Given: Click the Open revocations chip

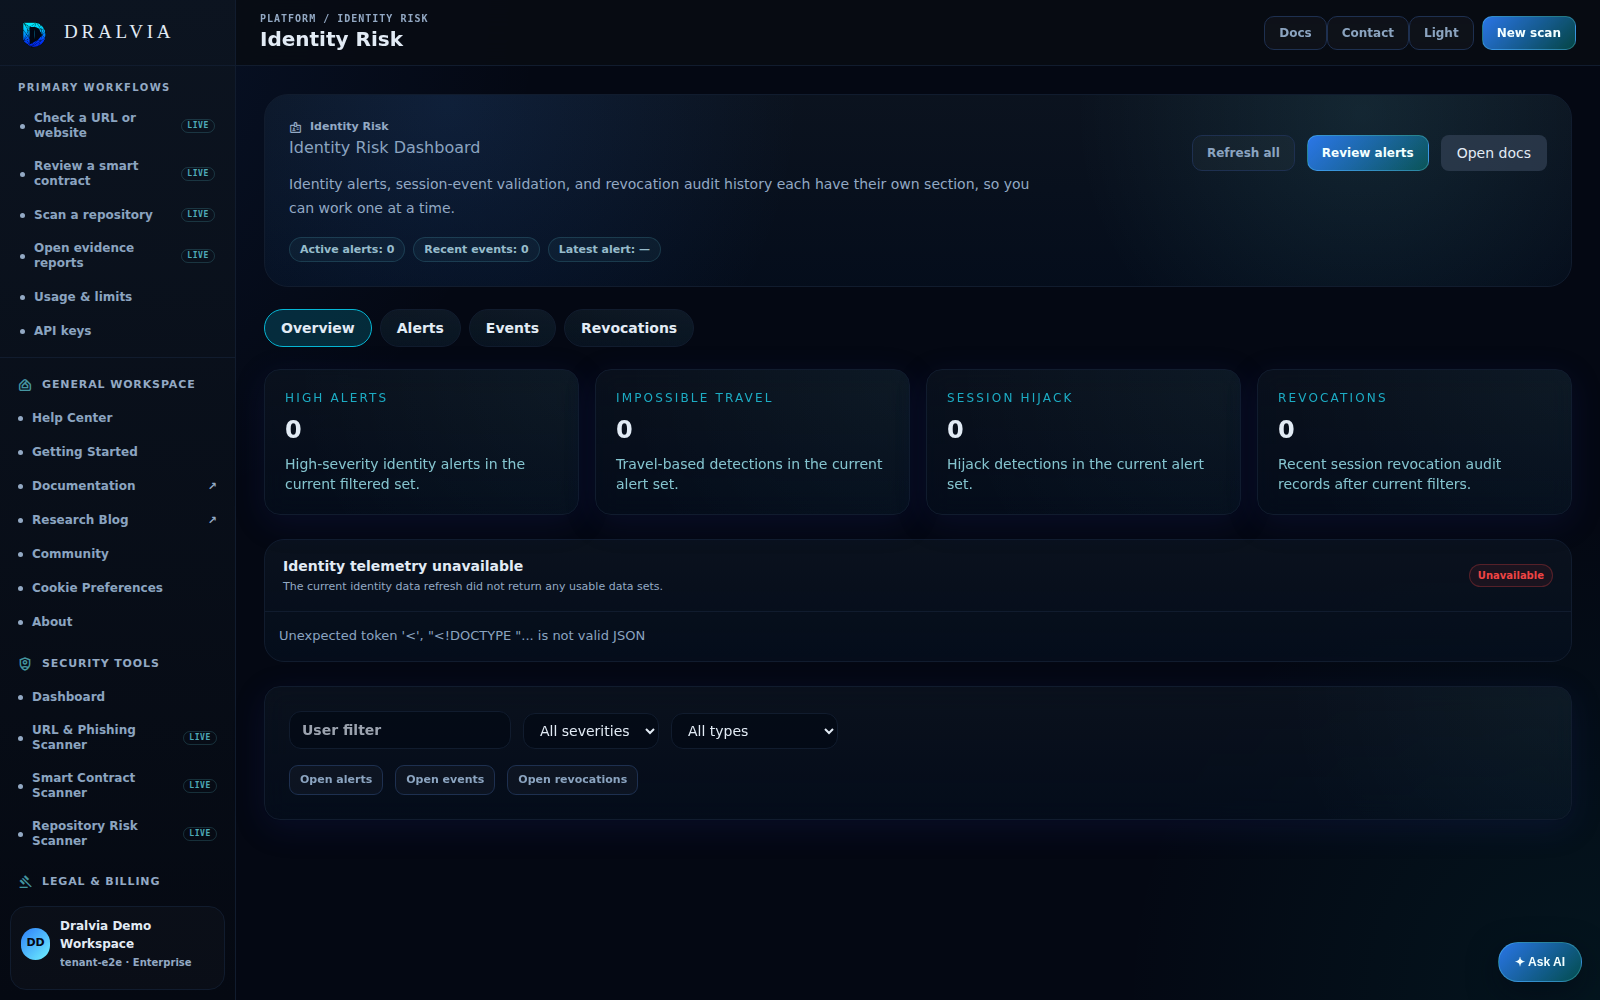Looking at the screenshot, I should pos(572,780).
